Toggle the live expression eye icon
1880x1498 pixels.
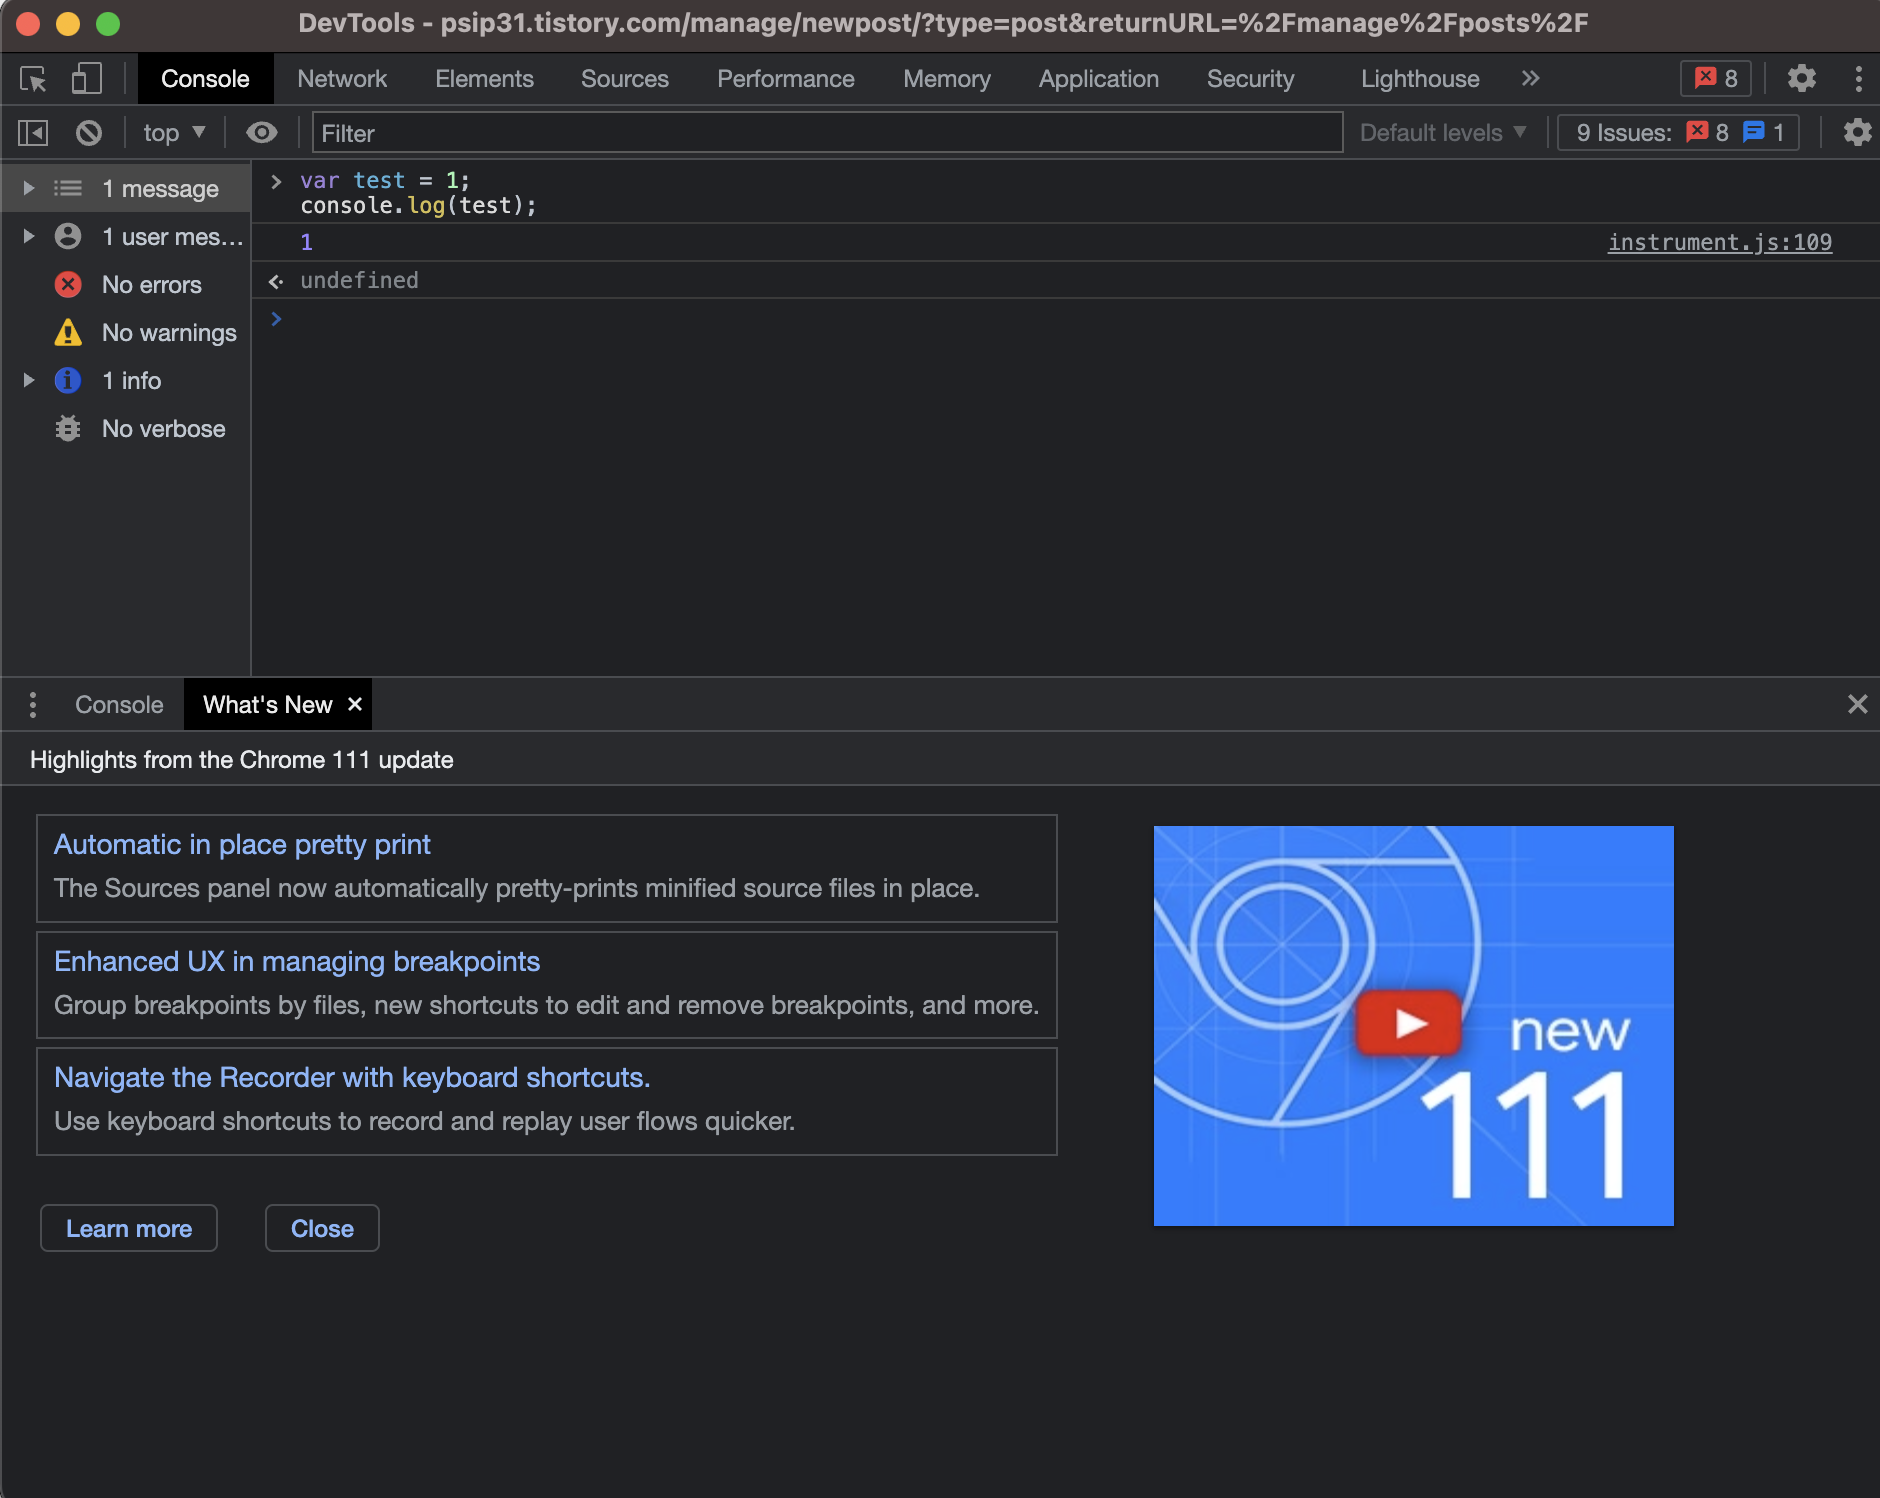coord(262,133)
